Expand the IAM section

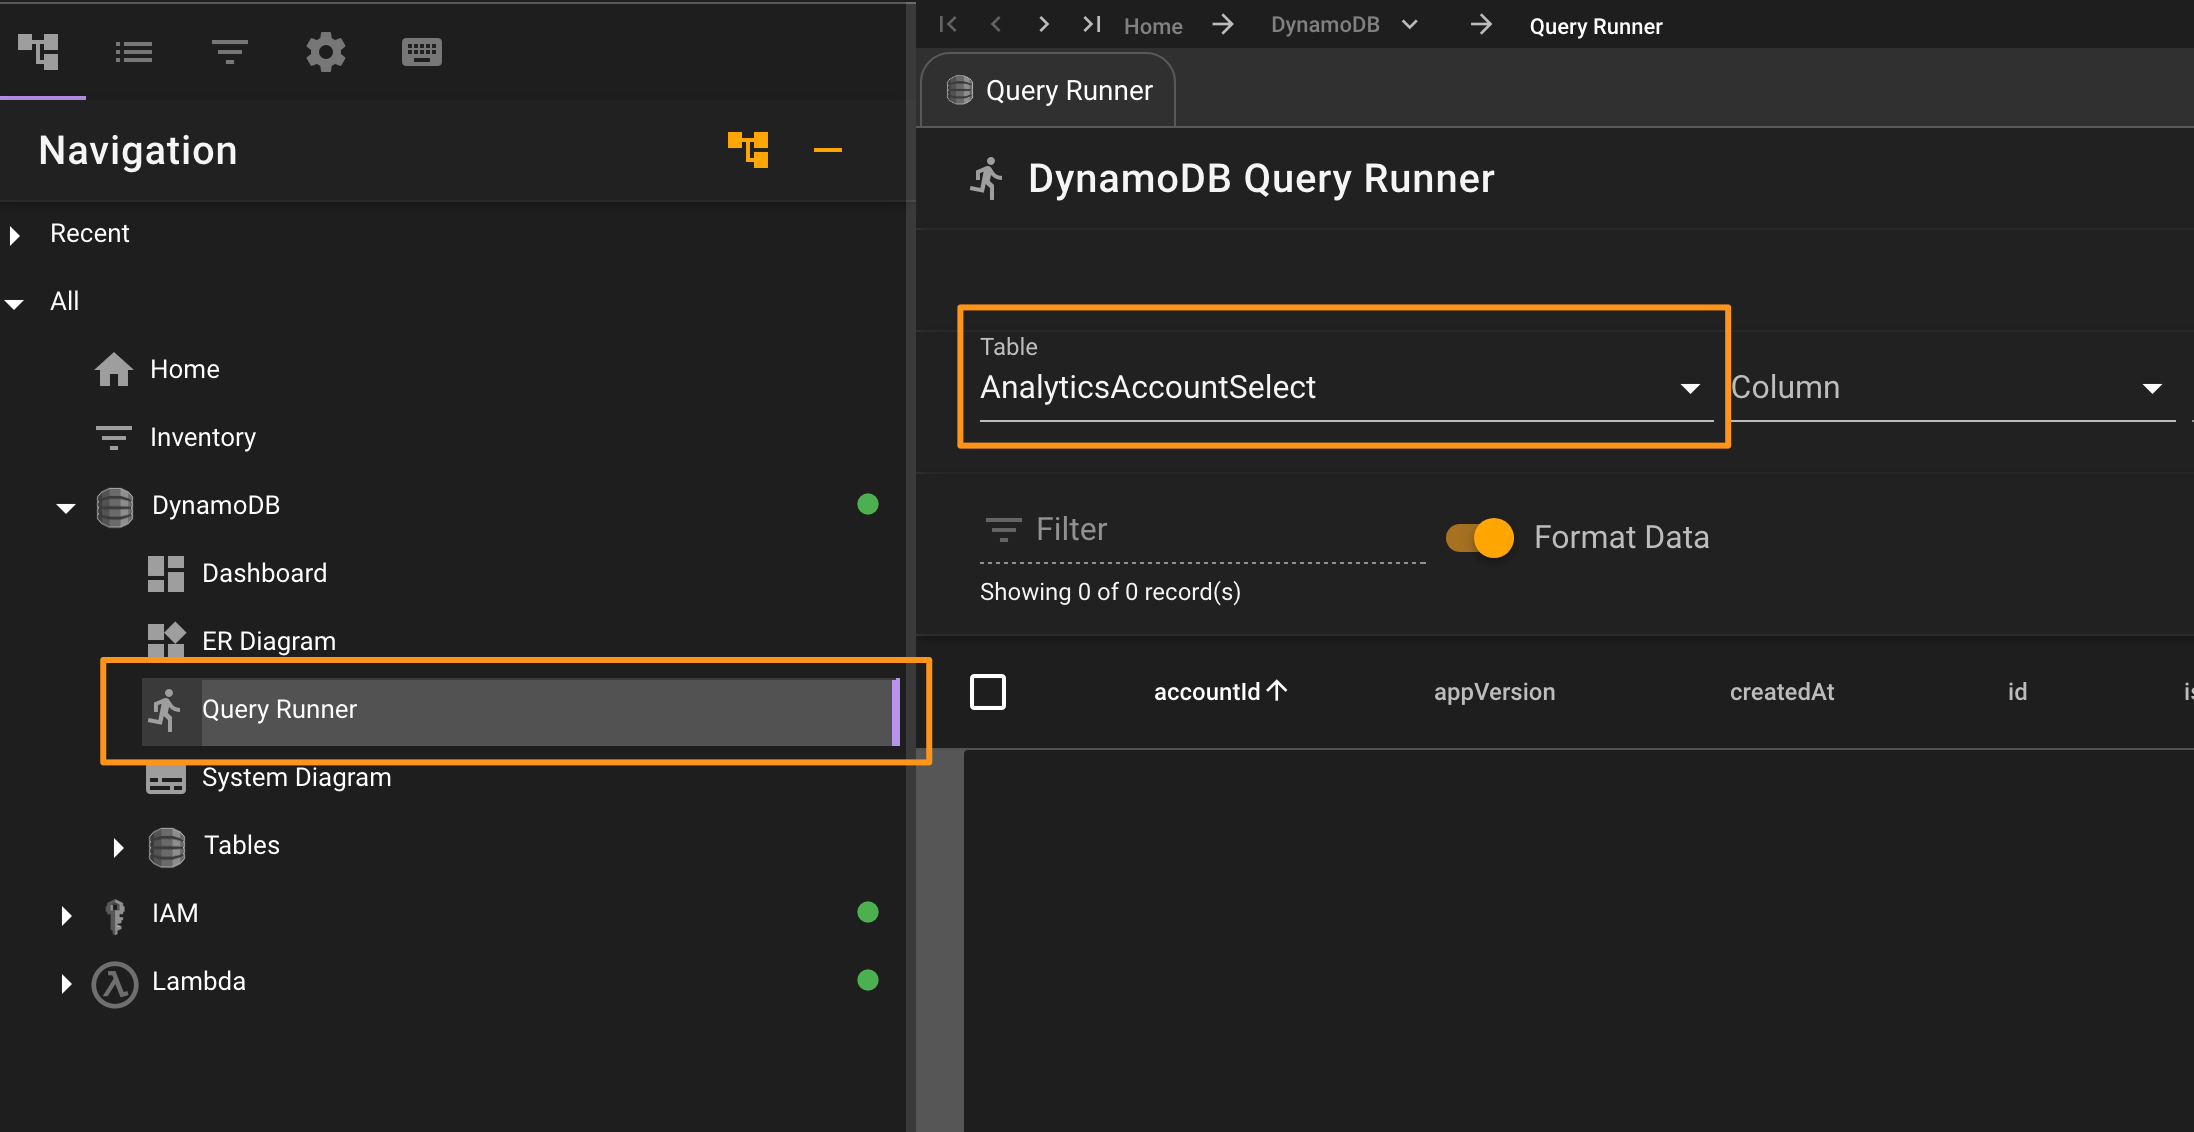point(66,913)
